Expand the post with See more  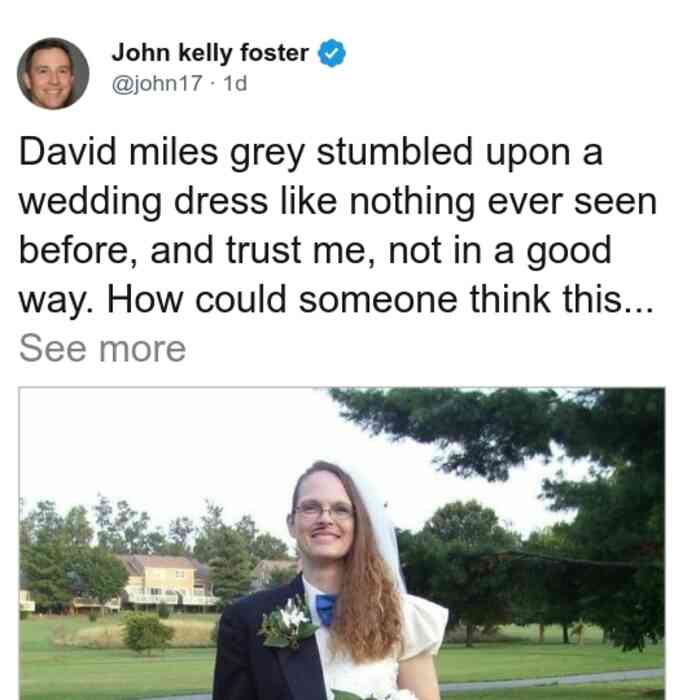(102, 348)
